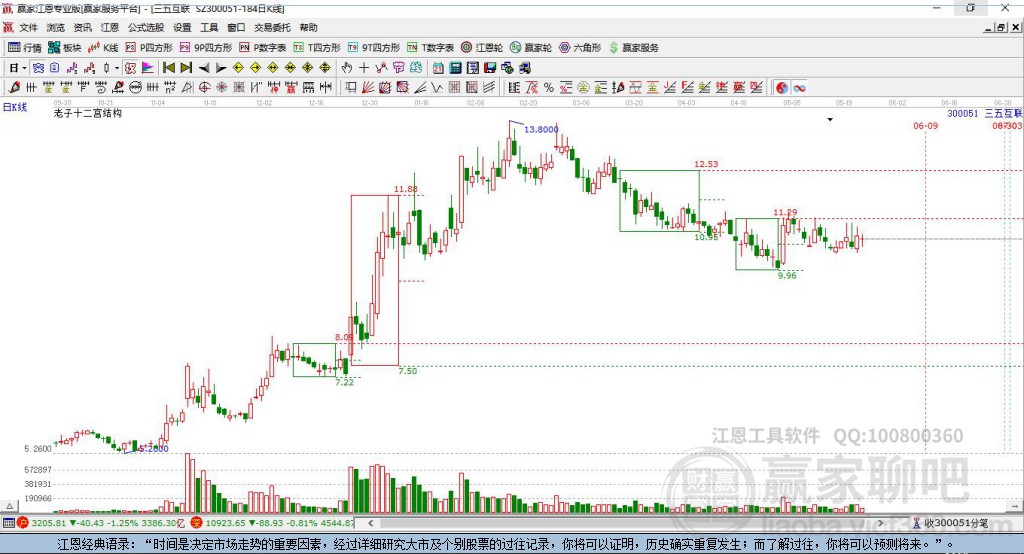Jump to the first bar icon
Image resolution: width=1024 pixels, height=554 pixels.
tap(168, 68)
